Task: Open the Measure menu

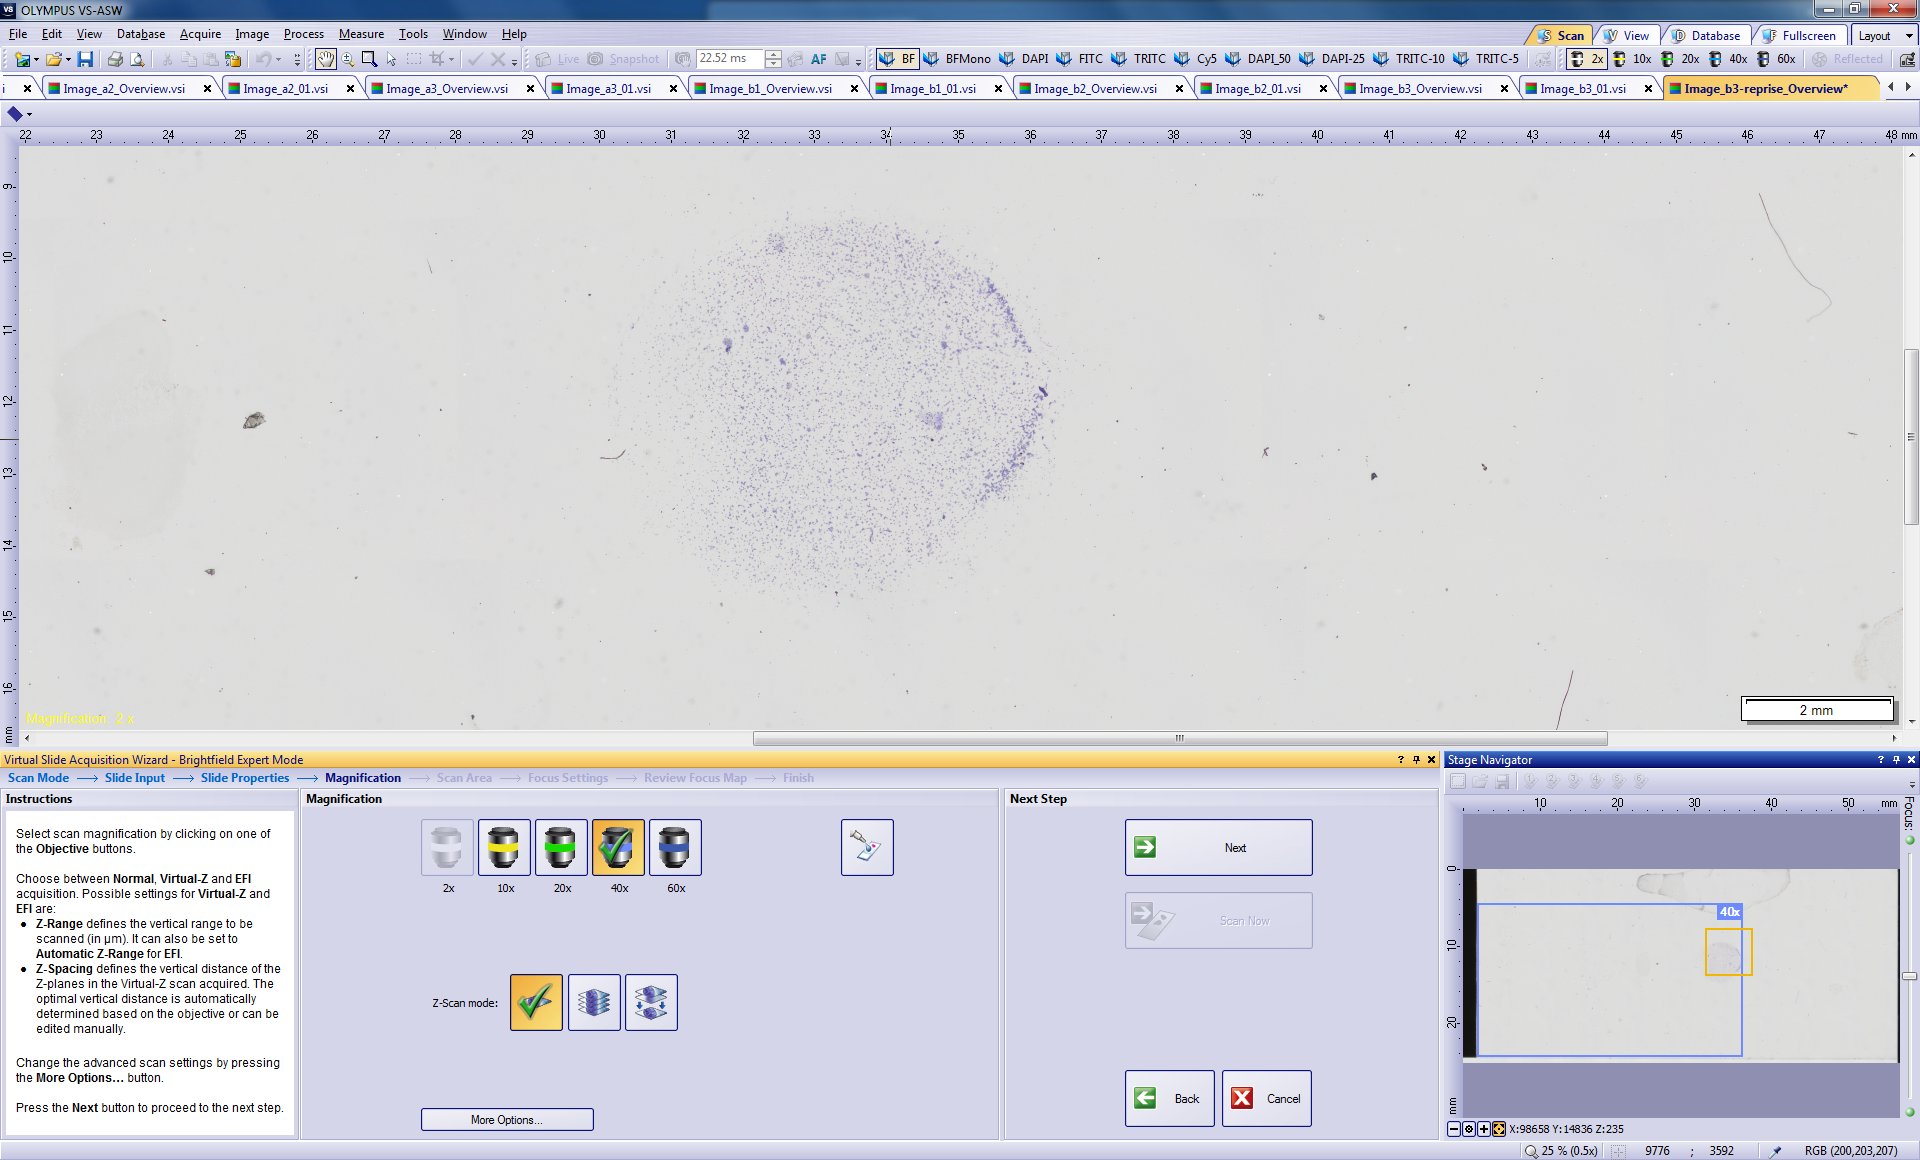Action: tap(361, 34)
